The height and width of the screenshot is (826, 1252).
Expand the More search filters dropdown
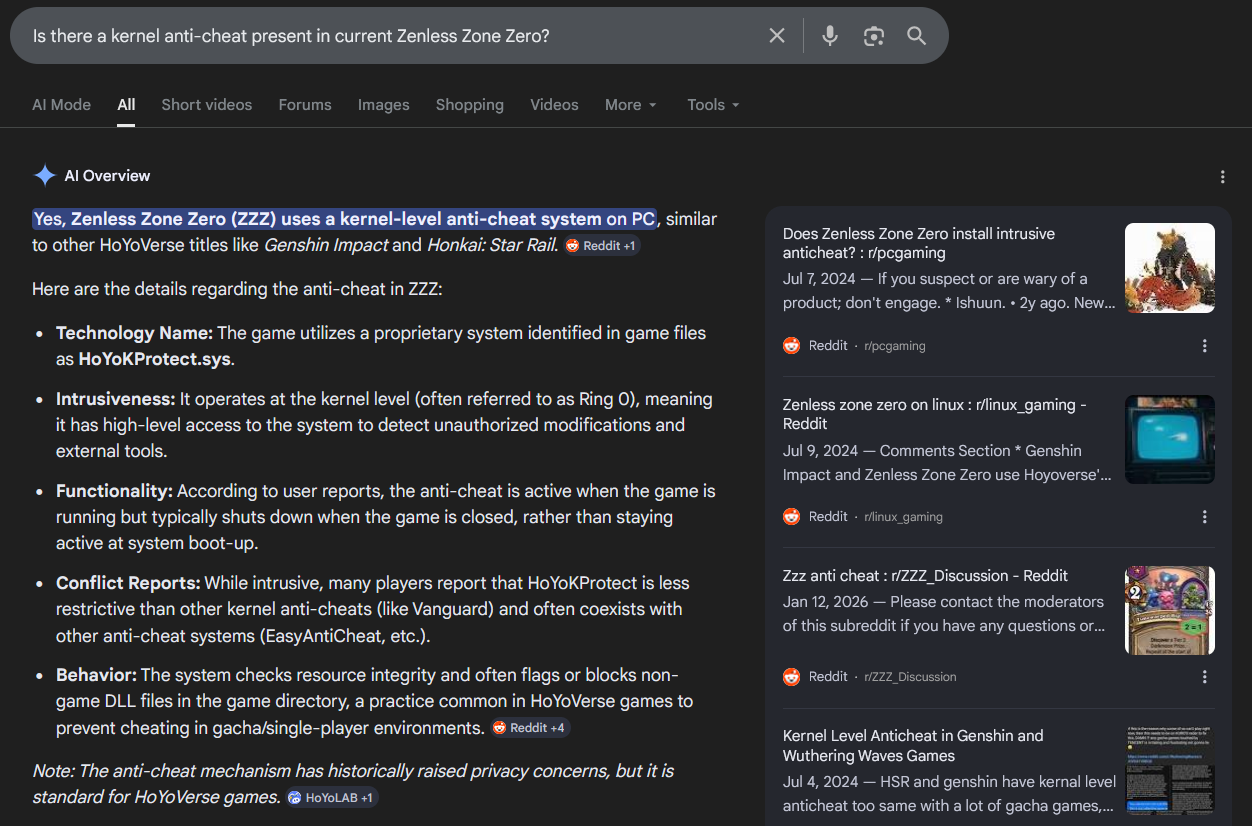pyautogui.click(x=631, y=104)
